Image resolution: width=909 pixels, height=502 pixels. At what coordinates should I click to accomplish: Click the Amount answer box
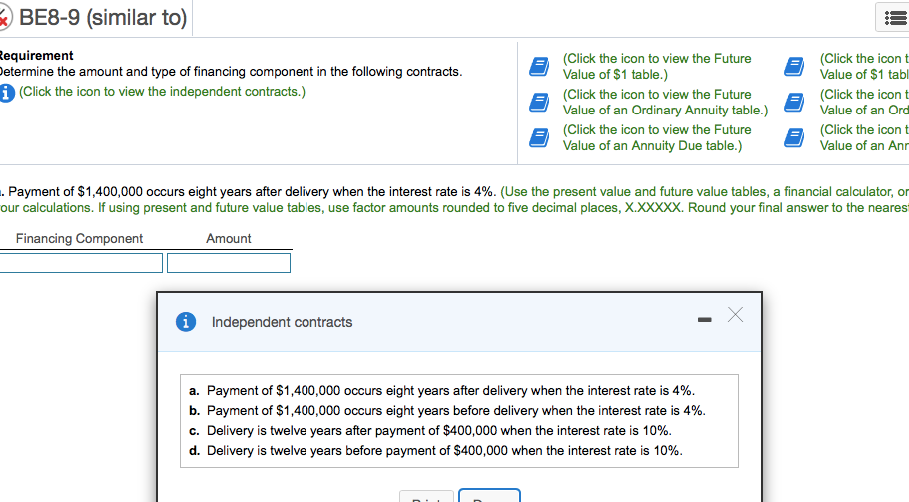pyautogui.click(x=229, y=263)
